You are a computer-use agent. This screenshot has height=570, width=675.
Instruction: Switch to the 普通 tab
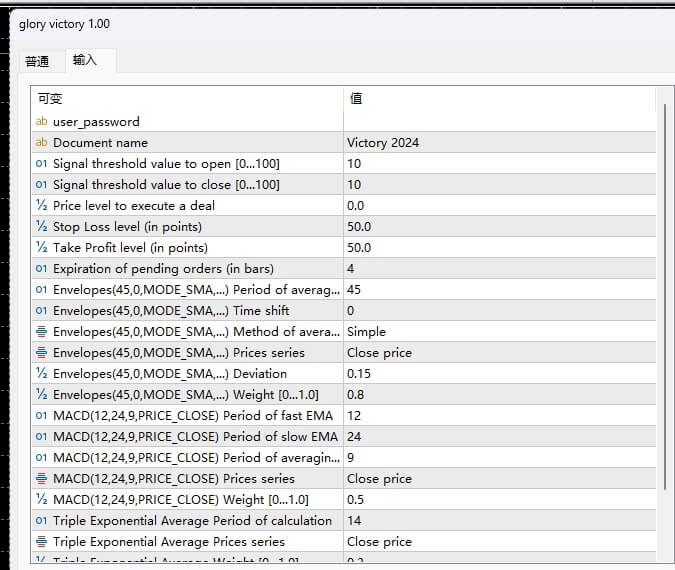click(37, 61)
